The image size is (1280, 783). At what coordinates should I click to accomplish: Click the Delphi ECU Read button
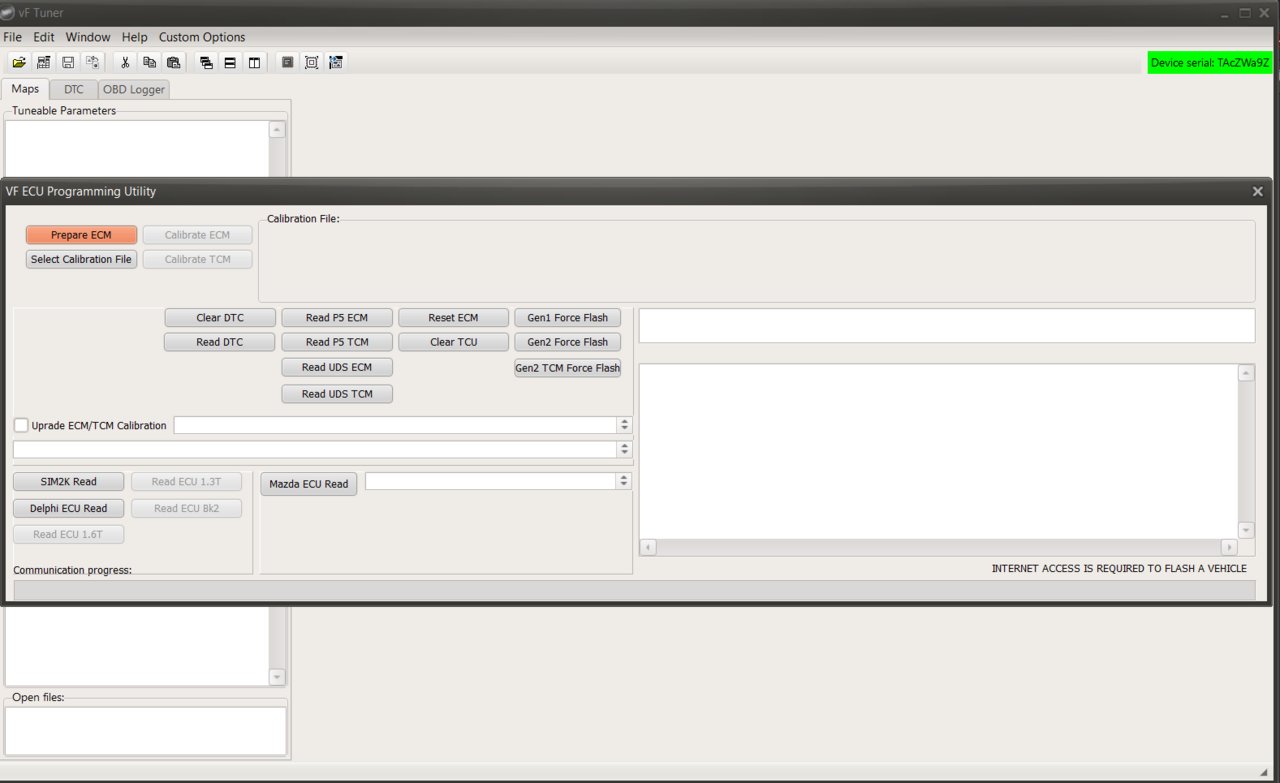click(69, 508)
